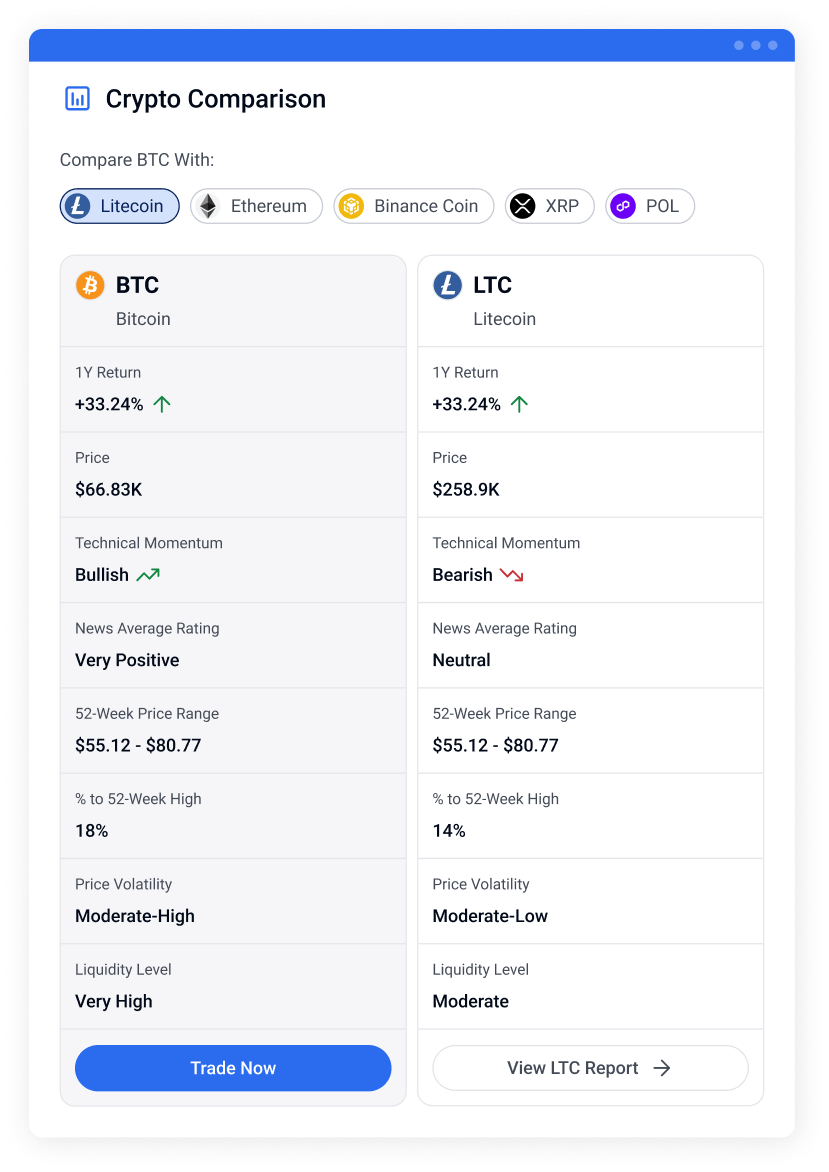Open the View LTC Report link
This screenshot has height=1172, width=829.
[x=590, y=1068]
